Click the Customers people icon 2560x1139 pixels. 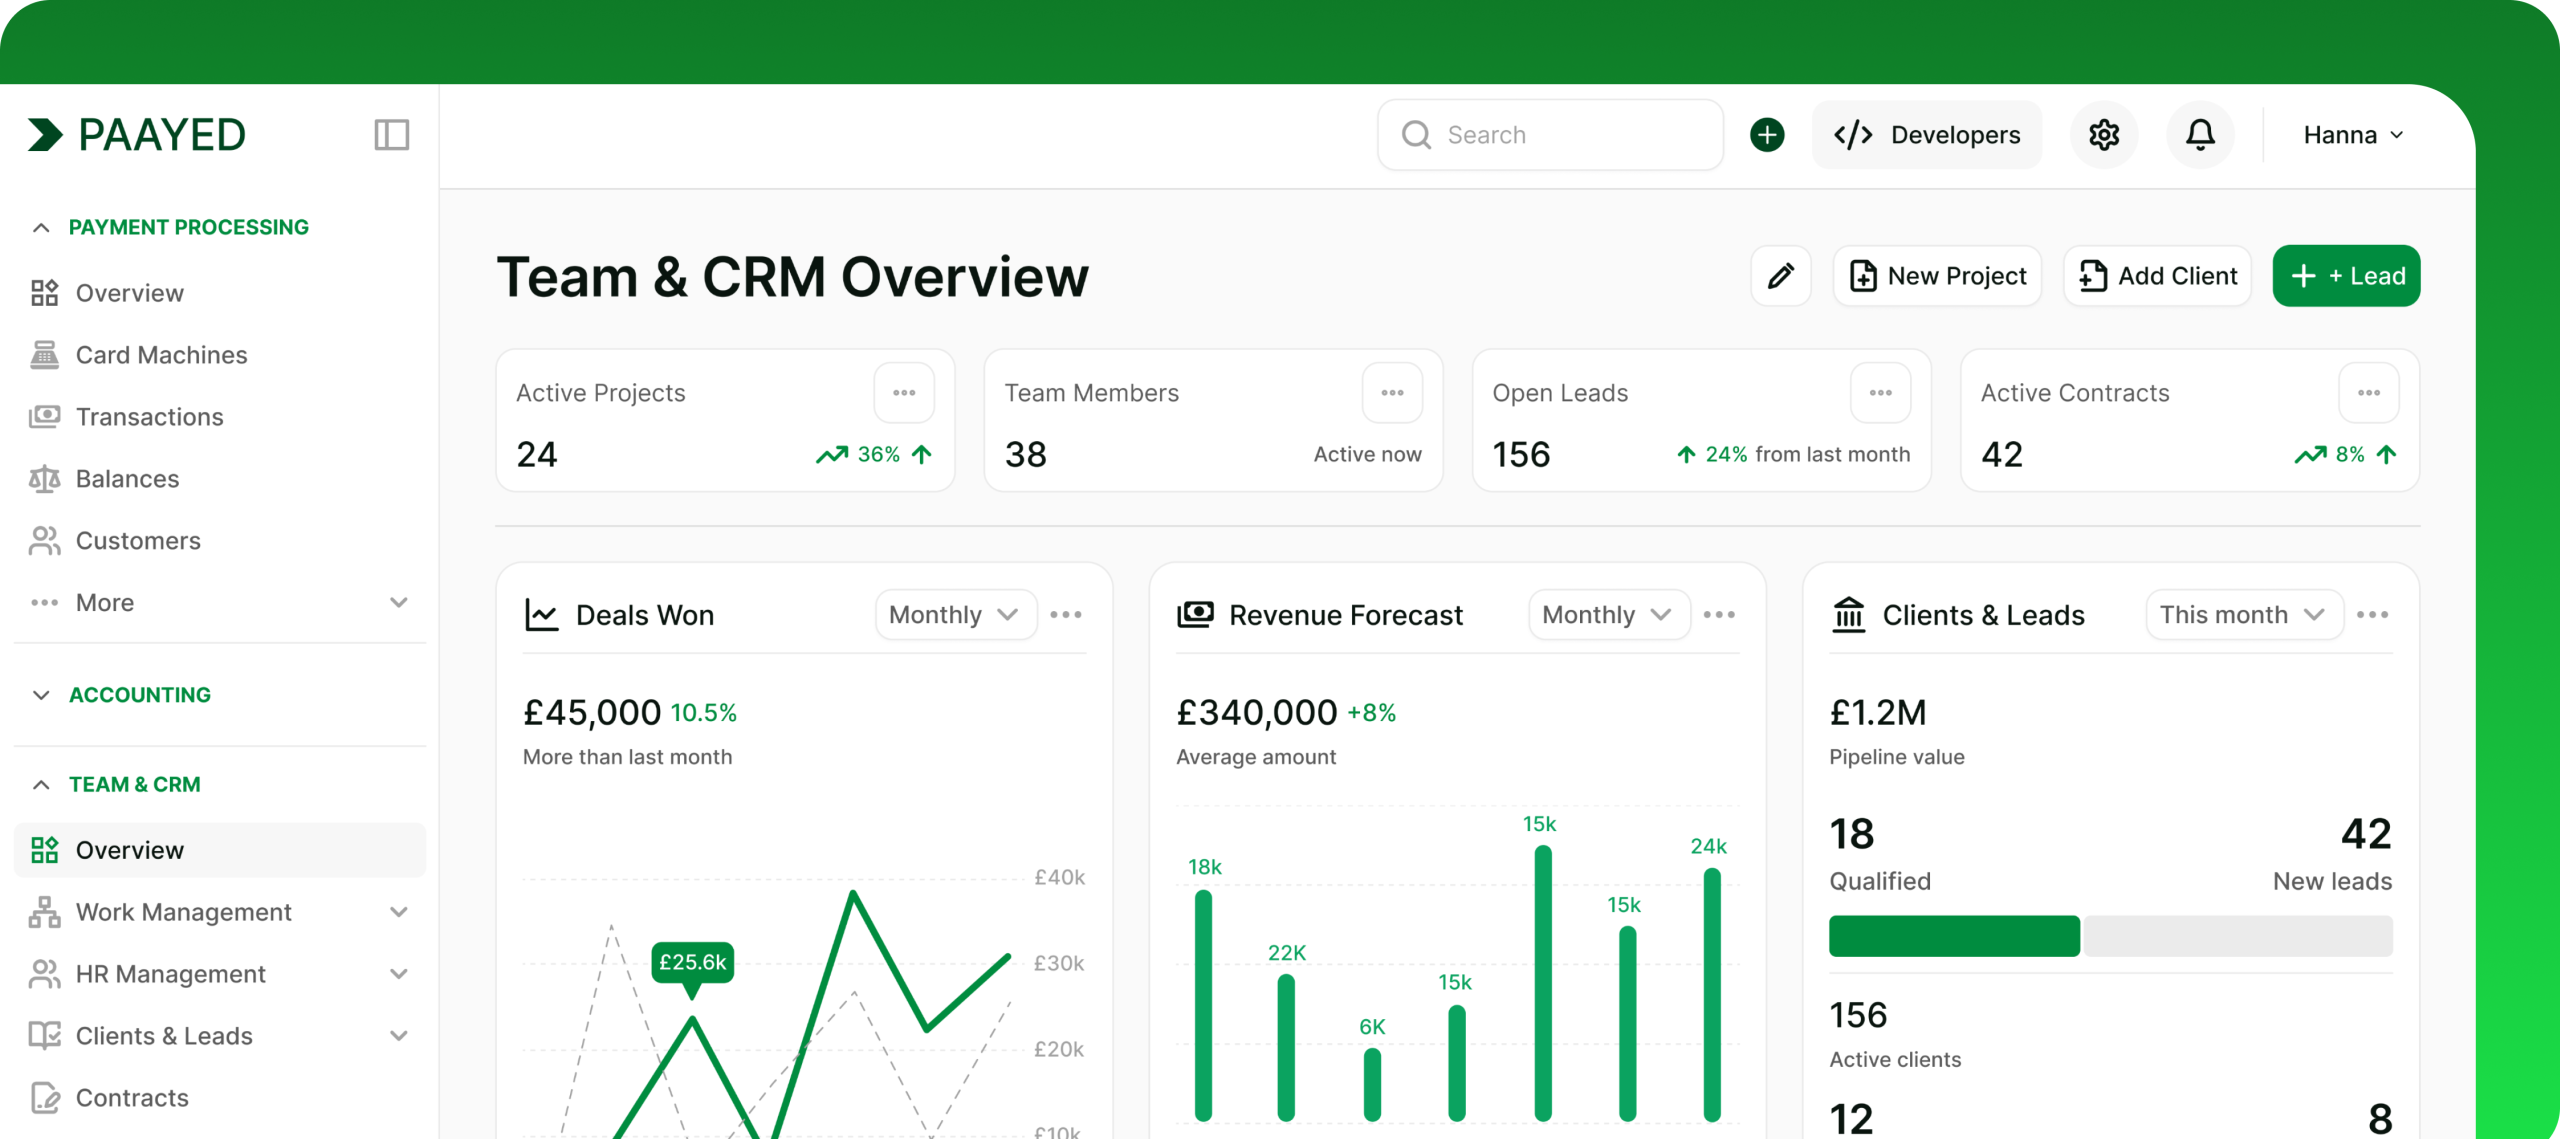[44, 541]
